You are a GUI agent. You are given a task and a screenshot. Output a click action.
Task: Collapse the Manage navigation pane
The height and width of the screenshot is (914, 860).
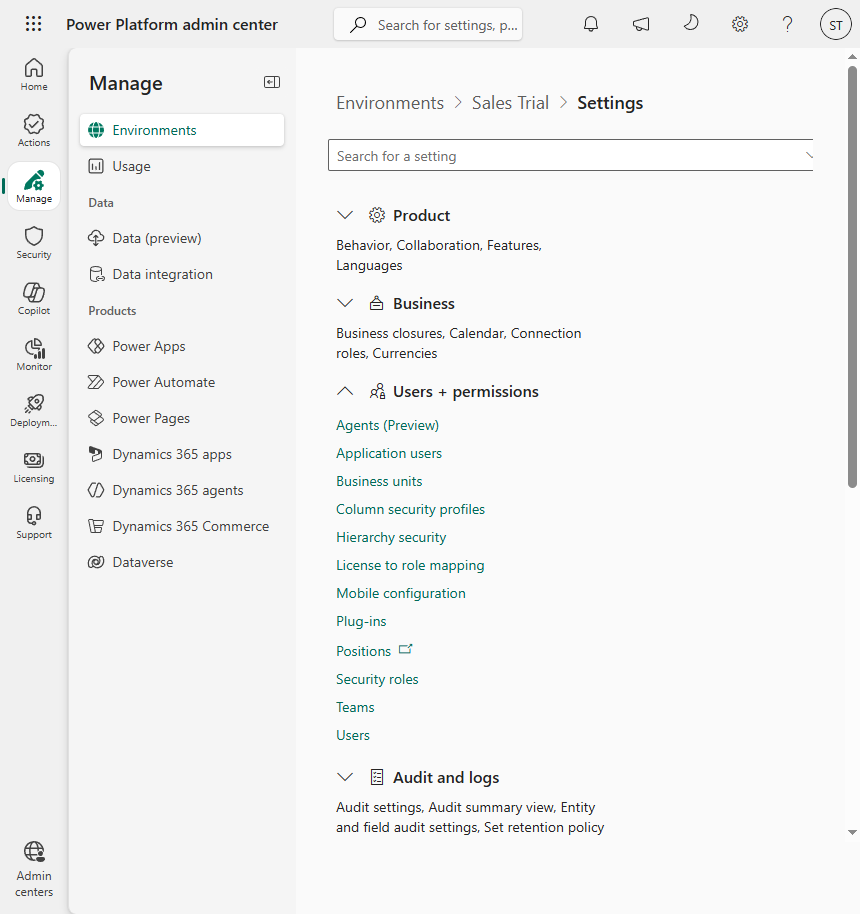pyautogui.click(x=272, y=82)
